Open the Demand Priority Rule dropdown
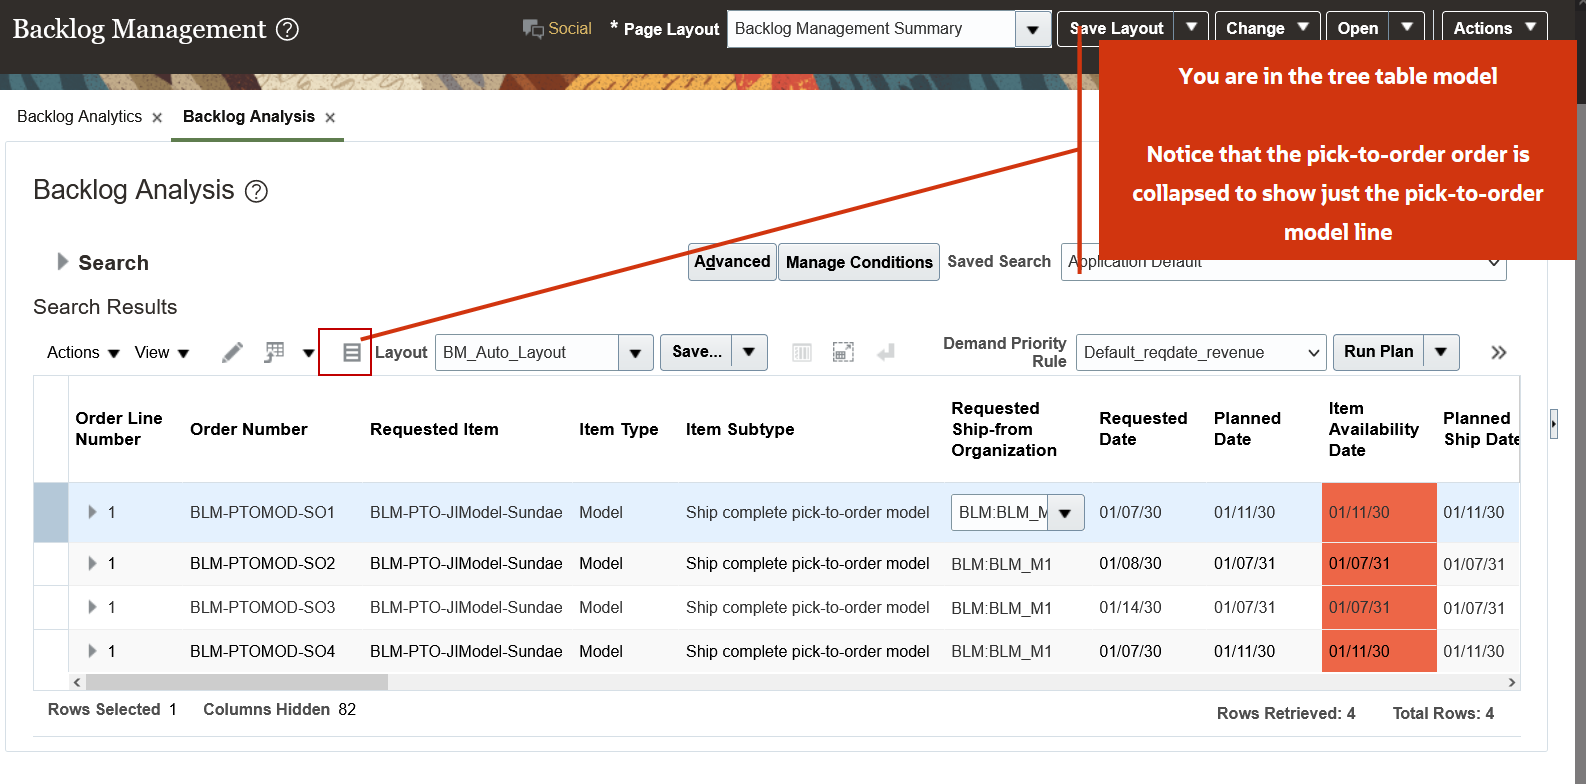This screenshot has width=1586, height=784. coord(1201,352)
